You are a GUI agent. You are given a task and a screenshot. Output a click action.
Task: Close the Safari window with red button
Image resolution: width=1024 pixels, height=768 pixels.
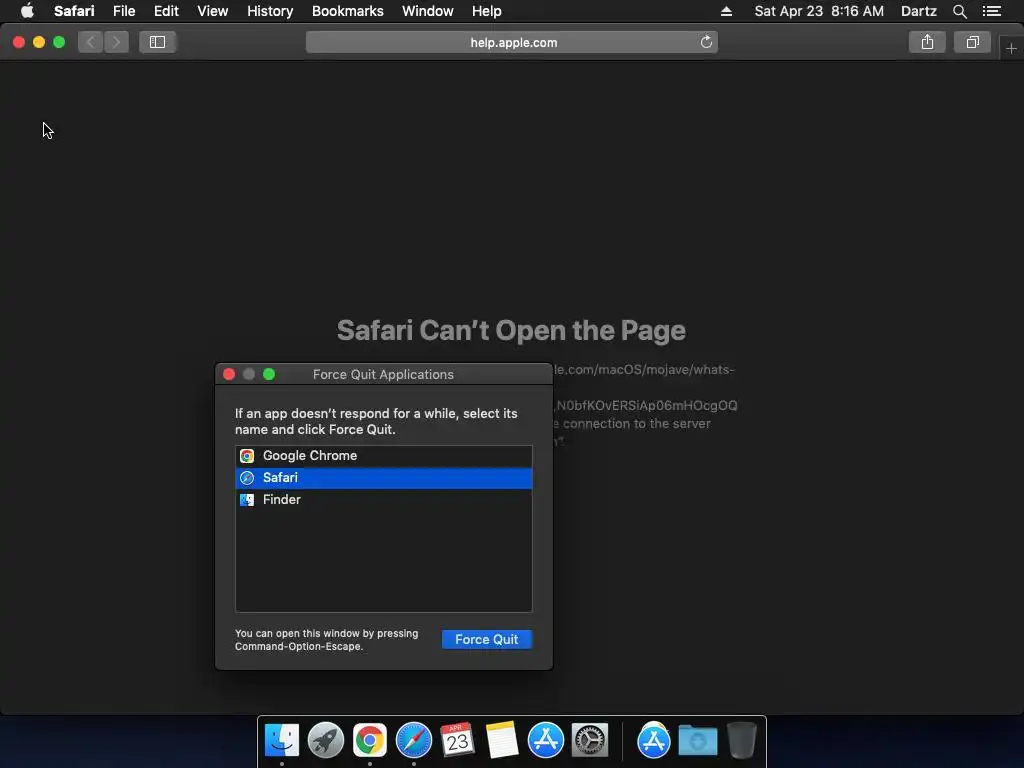point(19,42)
